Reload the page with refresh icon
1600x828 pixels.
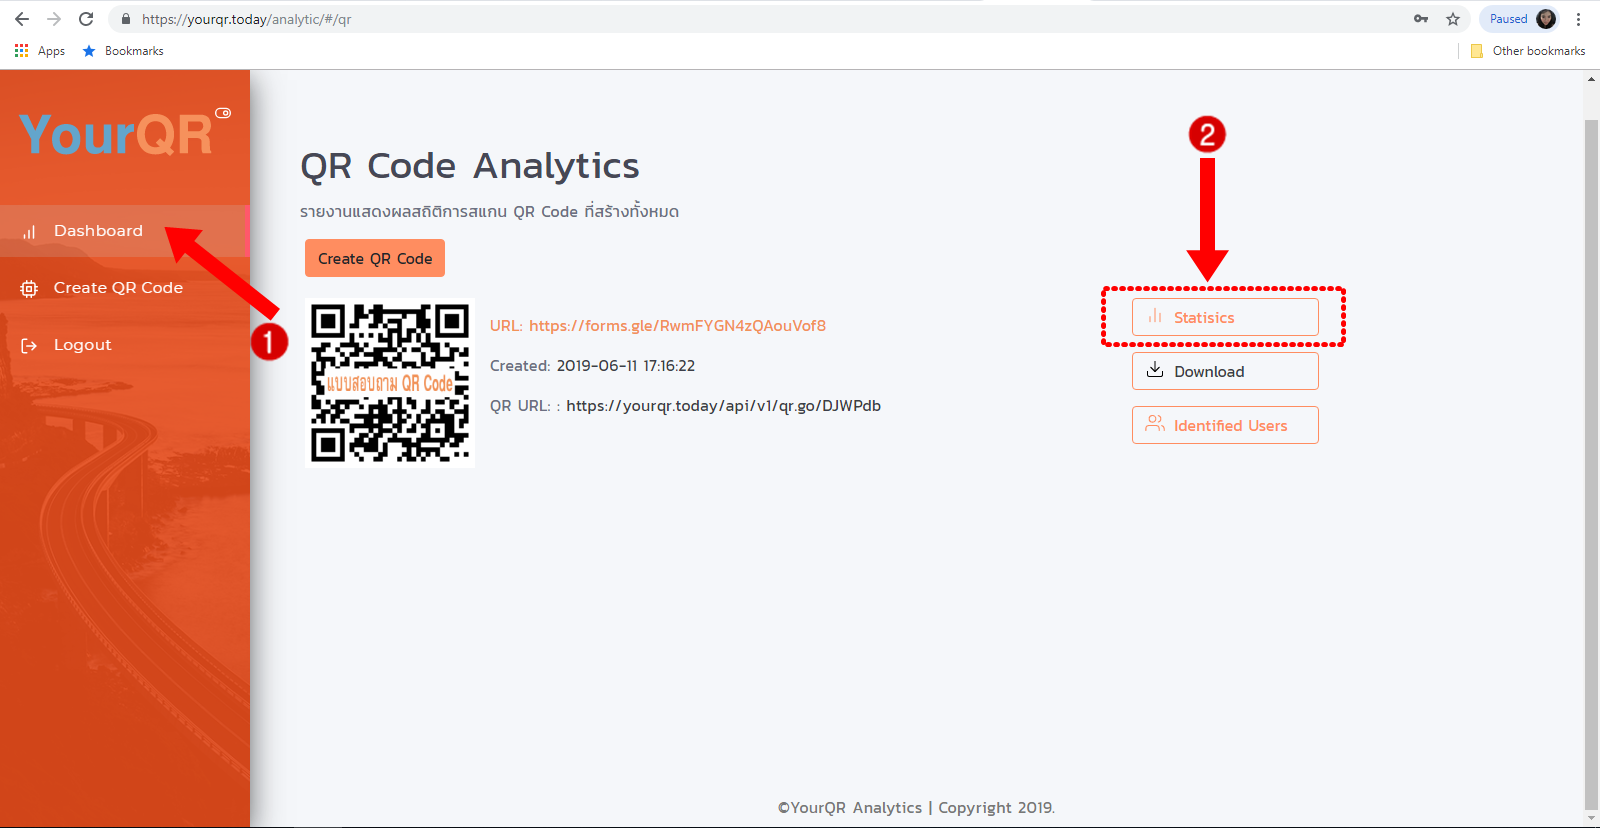click(86, 19)
